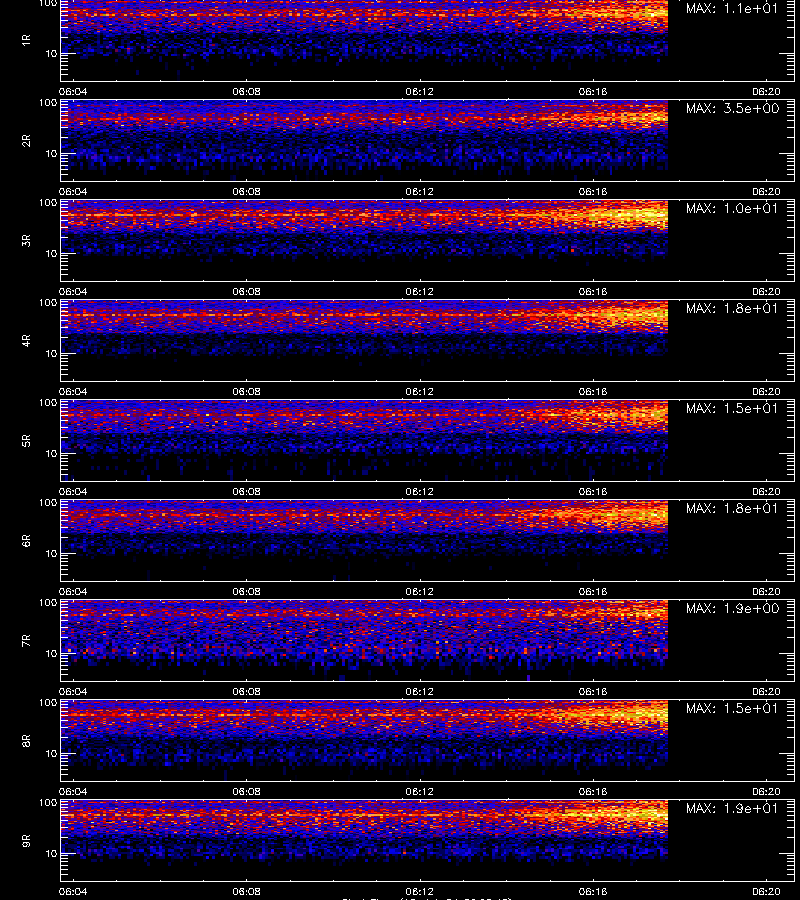Click the 06:08 time label under panel 4R
The image size is (800, 900).
tap(246, 391)
